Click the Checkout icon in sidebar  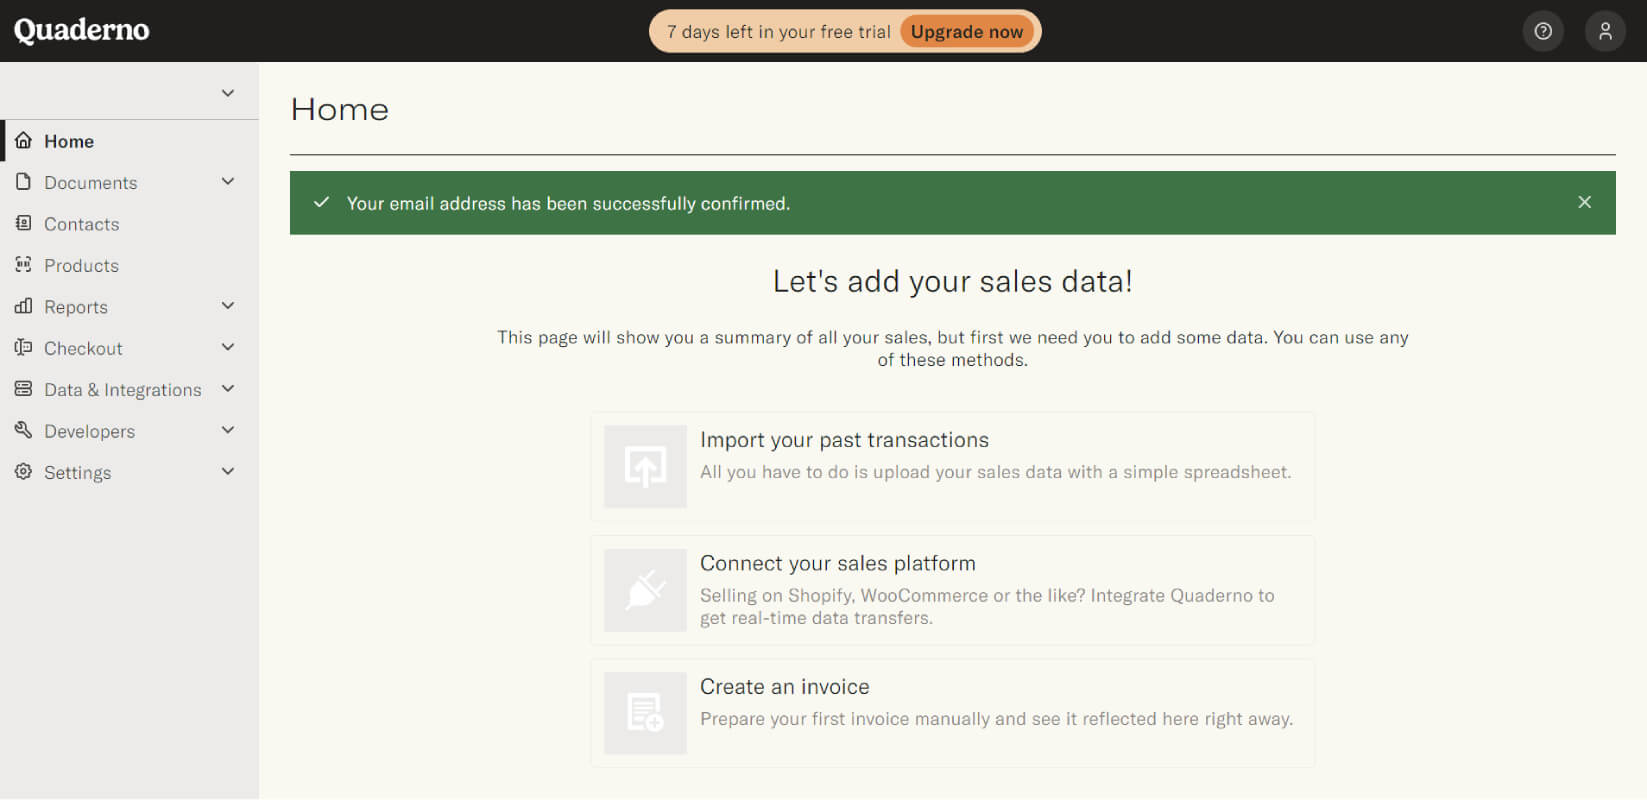pyautogui.click(x=23, y=347)
